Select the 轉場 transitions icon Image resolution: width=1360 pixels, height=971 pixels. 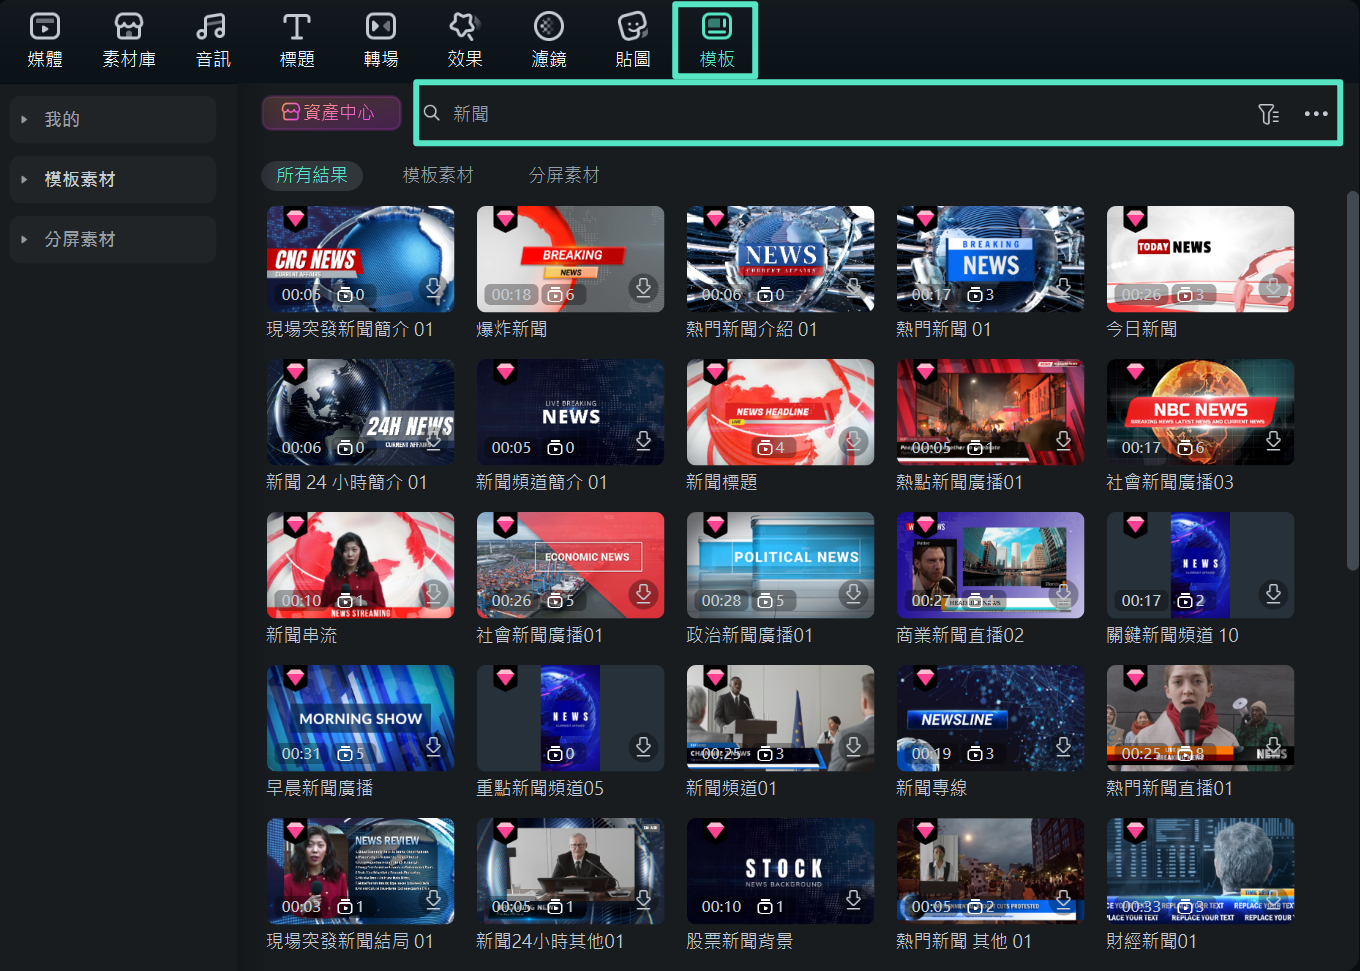[381, 40]
